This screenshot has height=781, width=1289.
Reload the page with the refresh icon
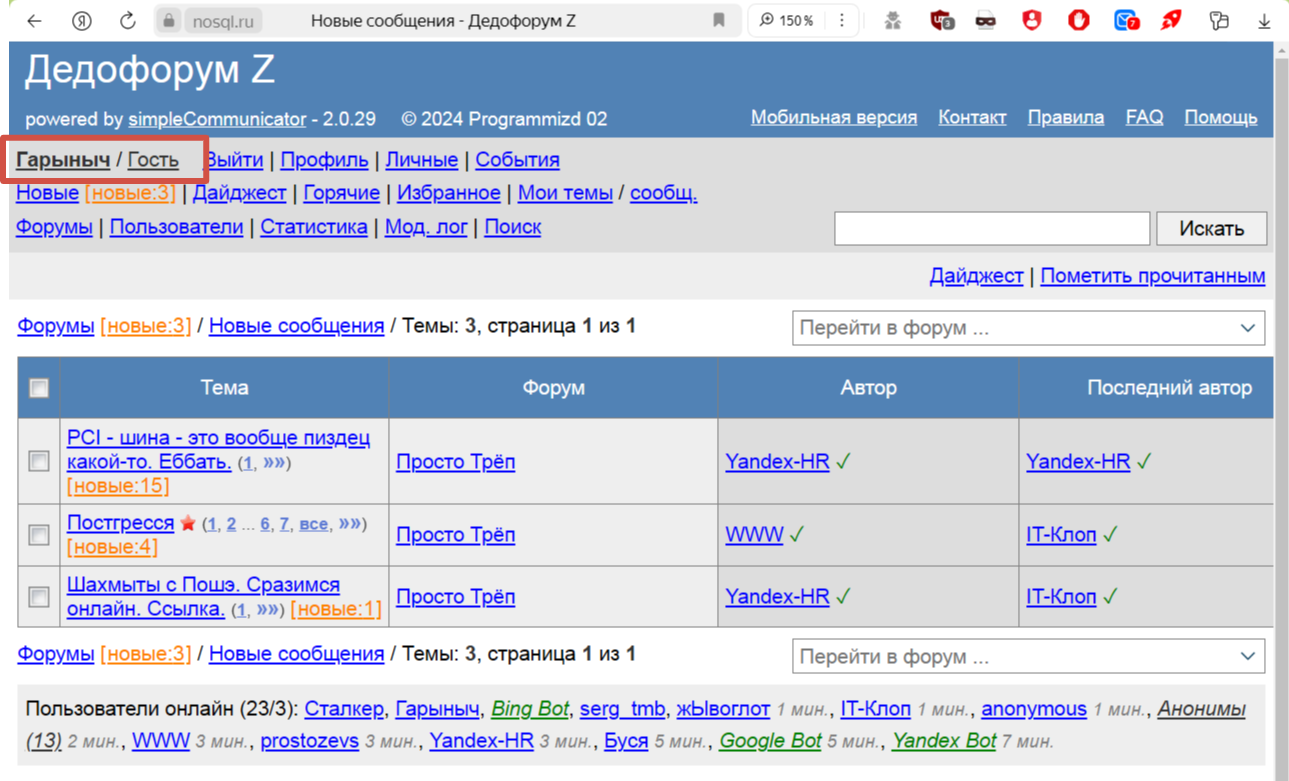pyautogui.click(x=128, y=21)
